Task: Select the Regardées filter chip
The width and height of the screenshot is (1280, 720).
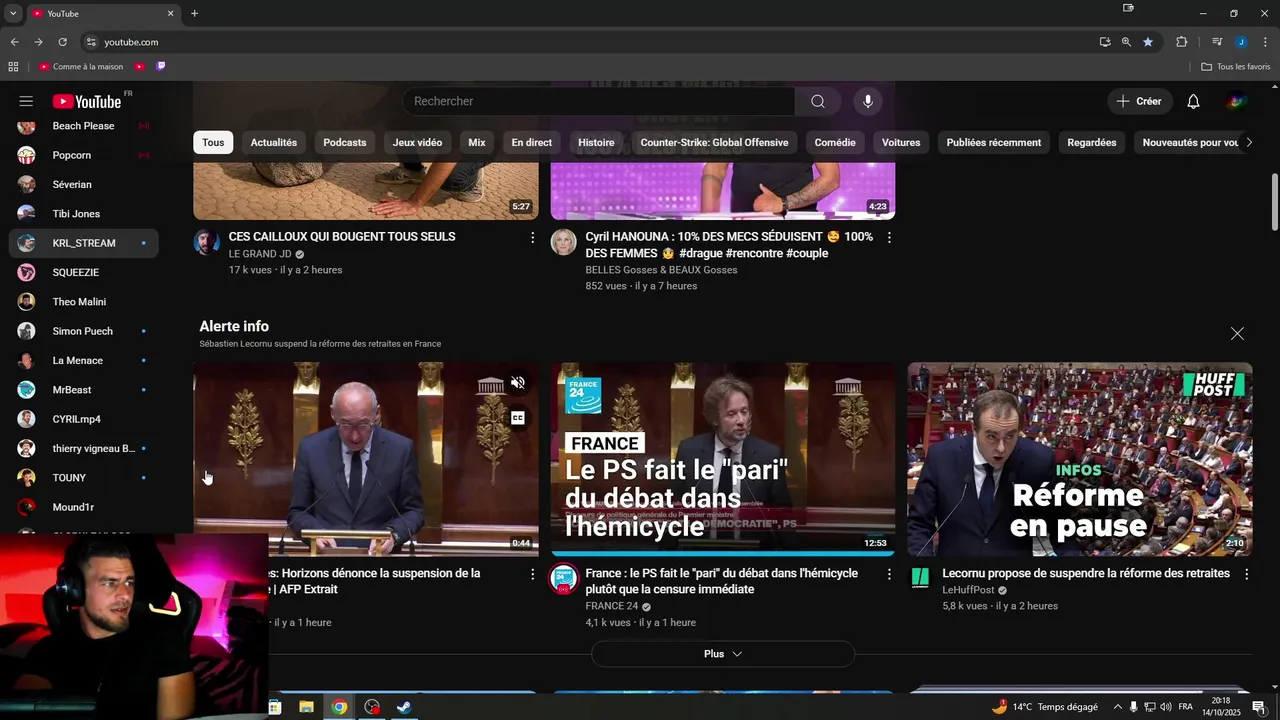Action: click(1092, 142)
